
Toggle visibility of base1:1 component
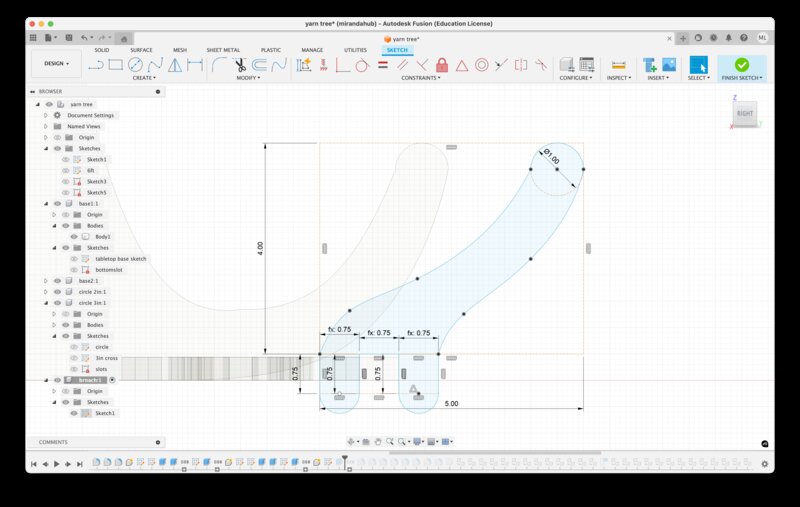click(x=57, y=203)
